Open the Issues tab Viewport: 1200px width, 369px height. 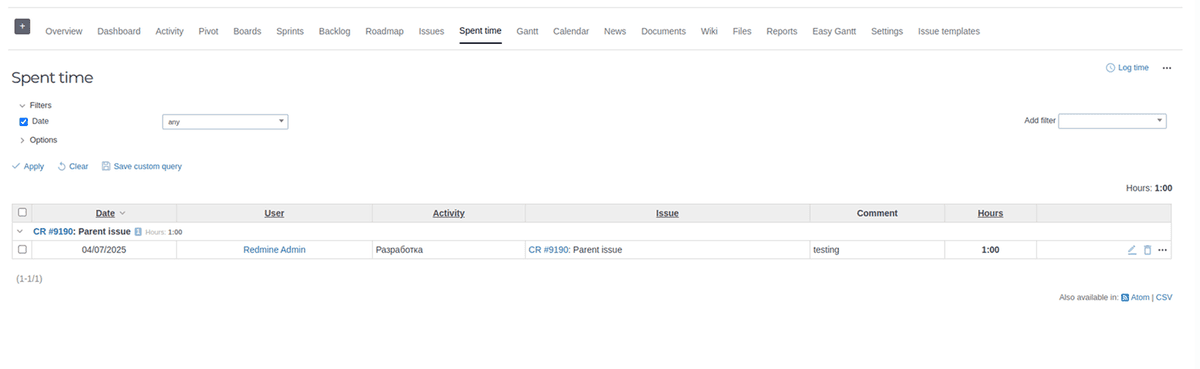tap(432, 31)
